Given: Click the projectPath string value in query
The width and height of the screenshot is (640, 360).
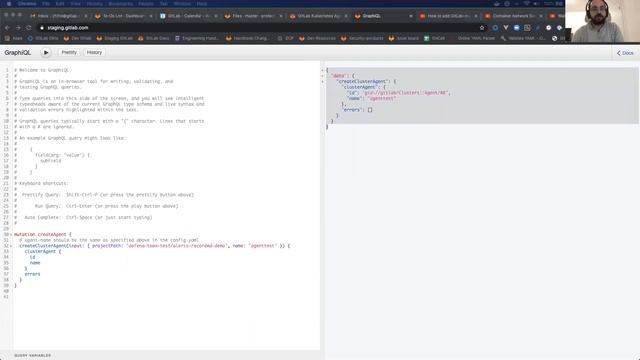Looking at the screenshot, I should tap(176, 246).
